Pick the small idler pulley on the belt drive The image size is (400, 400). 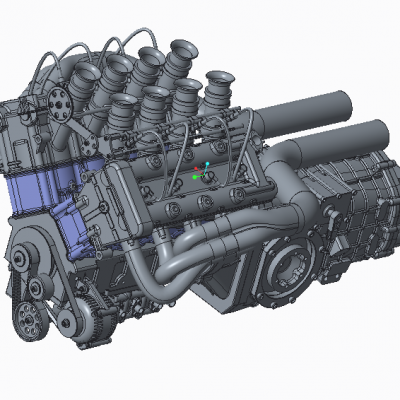point(39,287)
